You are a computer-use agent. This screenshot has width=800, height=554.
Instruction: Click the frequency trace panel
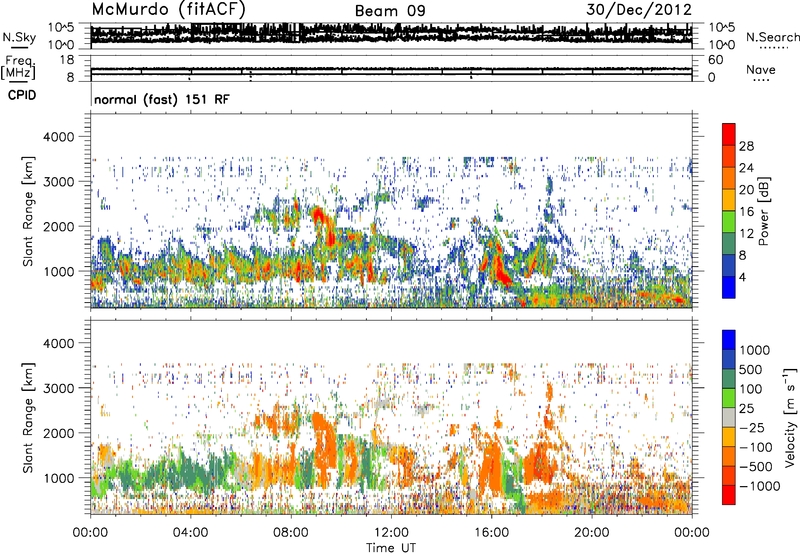point(391,68)
